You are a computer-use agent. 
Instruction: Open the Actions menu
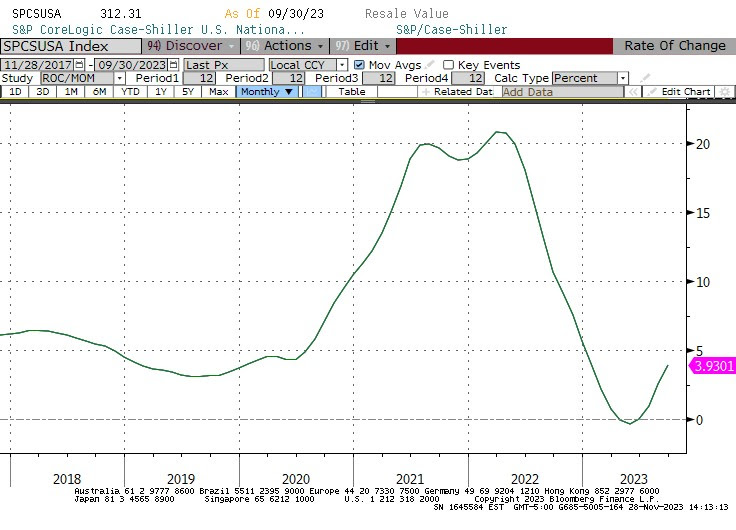coord(285,46)
